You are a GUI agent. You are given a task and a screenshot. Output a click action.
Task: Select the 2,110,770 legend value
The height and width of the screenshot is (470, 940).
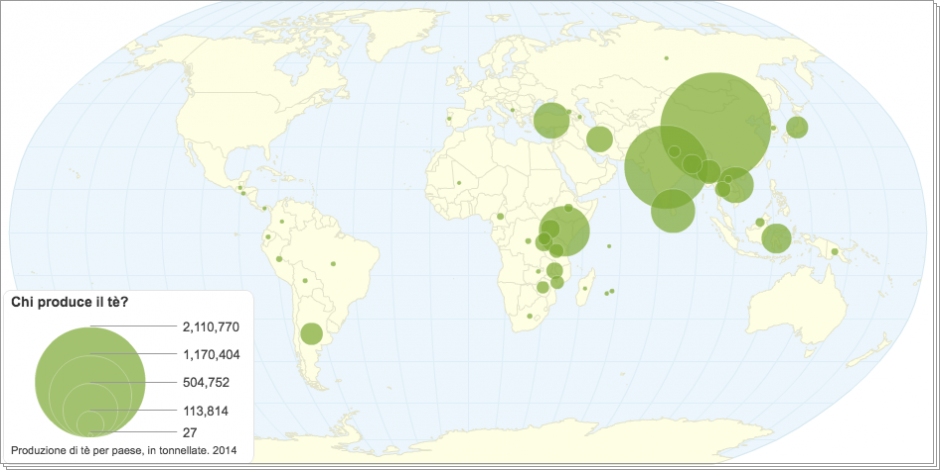tap(211, 327)
